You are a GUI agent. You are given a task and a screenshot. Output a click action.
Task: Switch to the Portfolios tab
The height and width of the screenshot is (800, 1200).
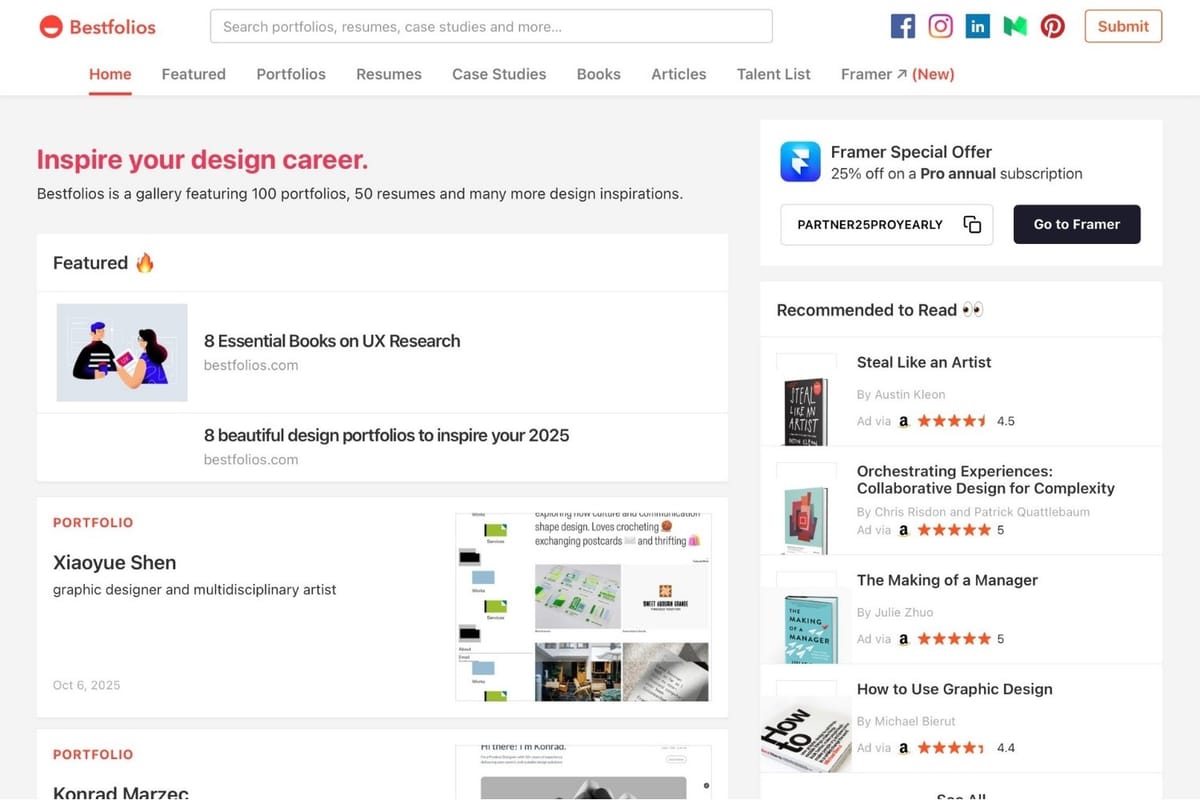point(291,74)
